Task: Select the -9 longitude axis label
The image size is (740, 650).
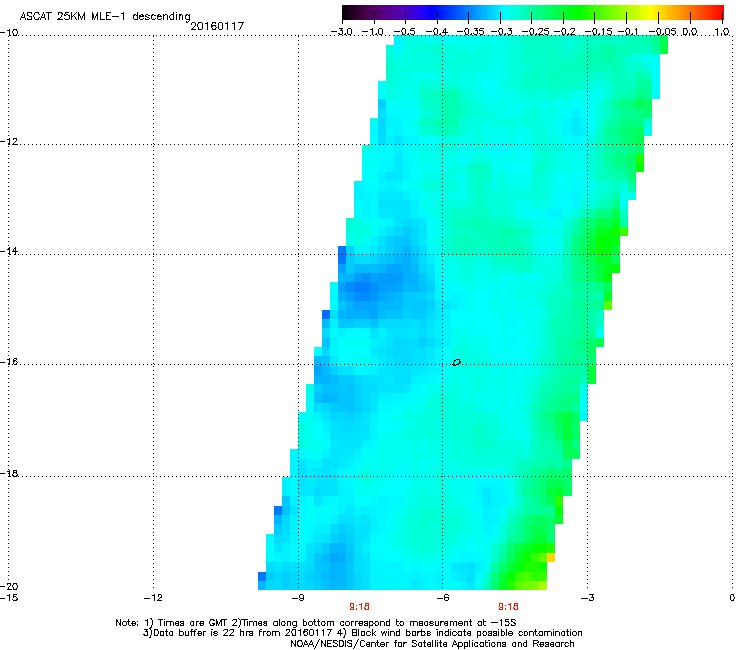Action: pos(297,598)
